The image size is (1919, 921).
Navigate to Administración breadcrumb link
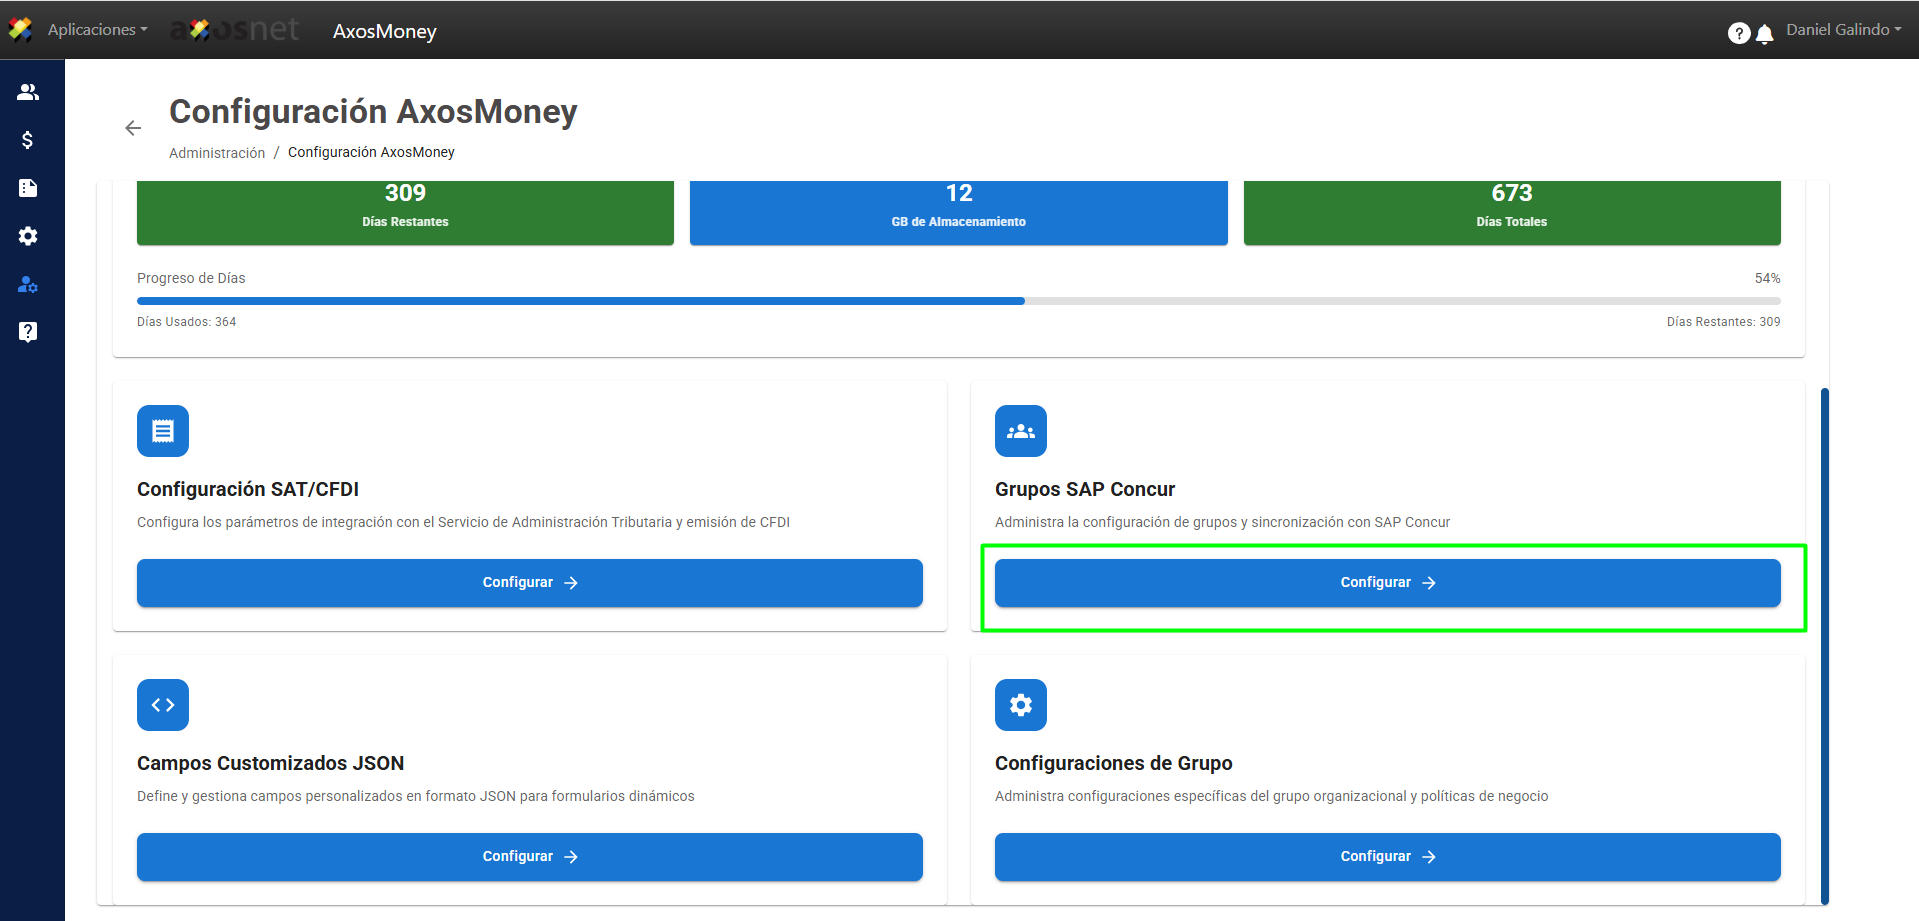pos(217,153)
